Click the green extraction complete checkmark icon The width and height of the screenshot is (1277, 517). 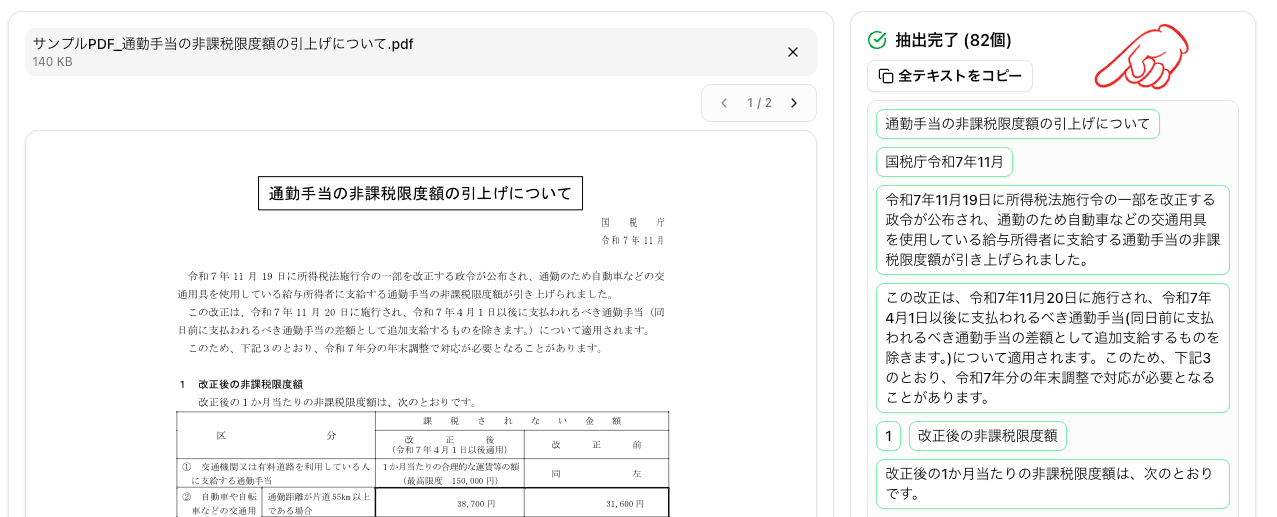point(877,40)
